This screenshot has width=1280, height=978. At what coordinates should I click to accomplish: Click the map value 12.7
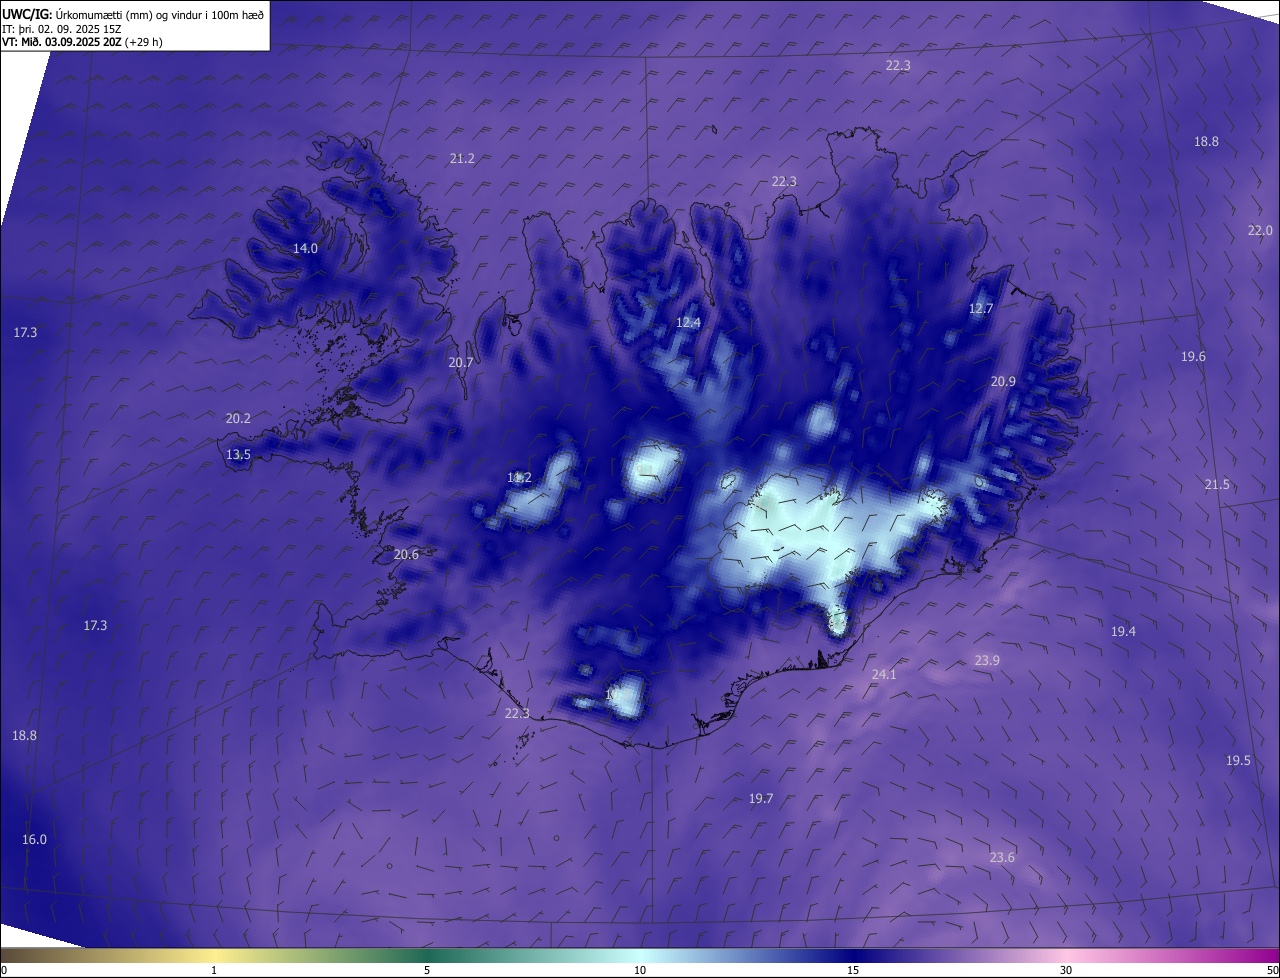click(x=981, y=308)
